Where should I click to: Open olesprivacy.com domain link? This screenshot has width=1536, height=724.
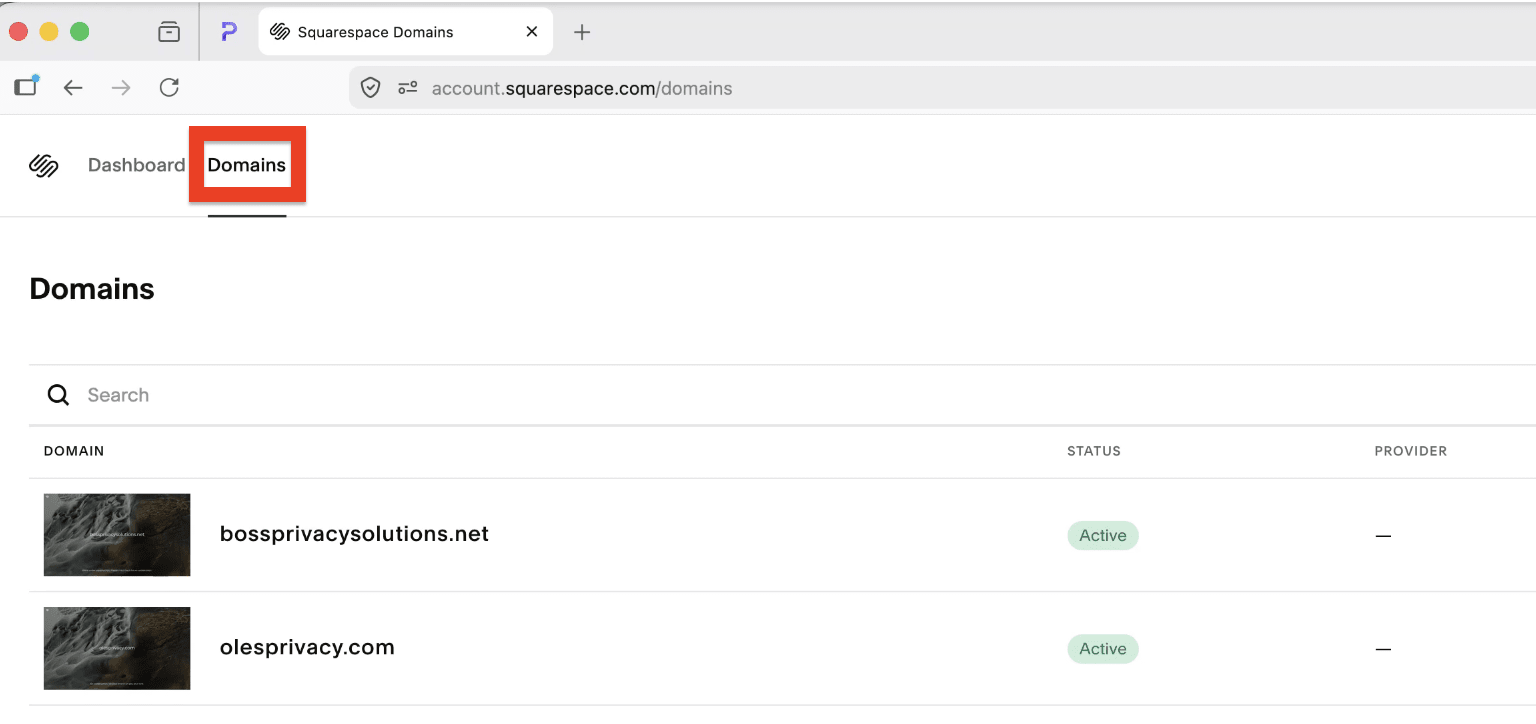click(x=307, y=647)
